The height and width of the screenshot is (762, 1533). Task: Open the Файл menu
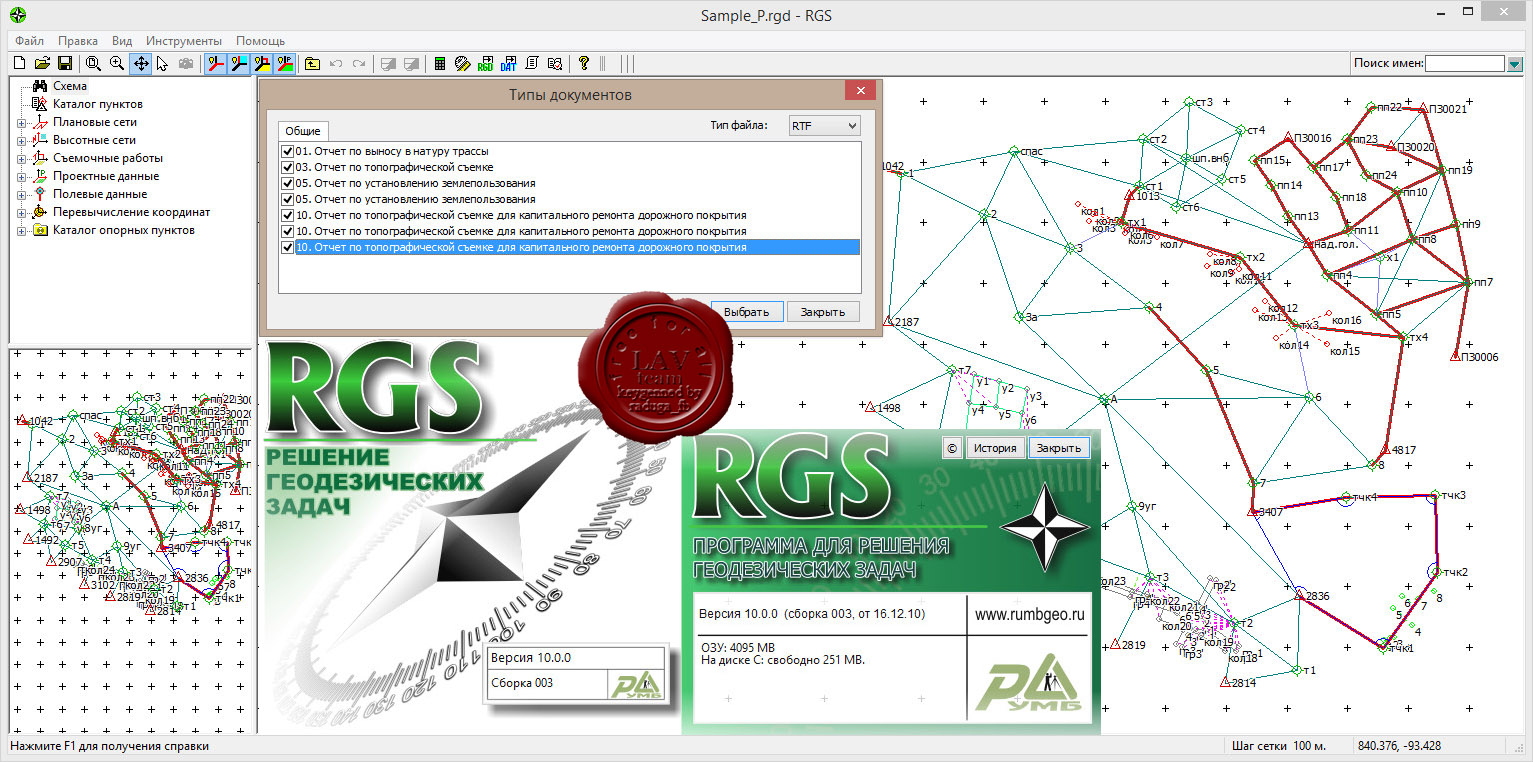(x=29, y=41)
